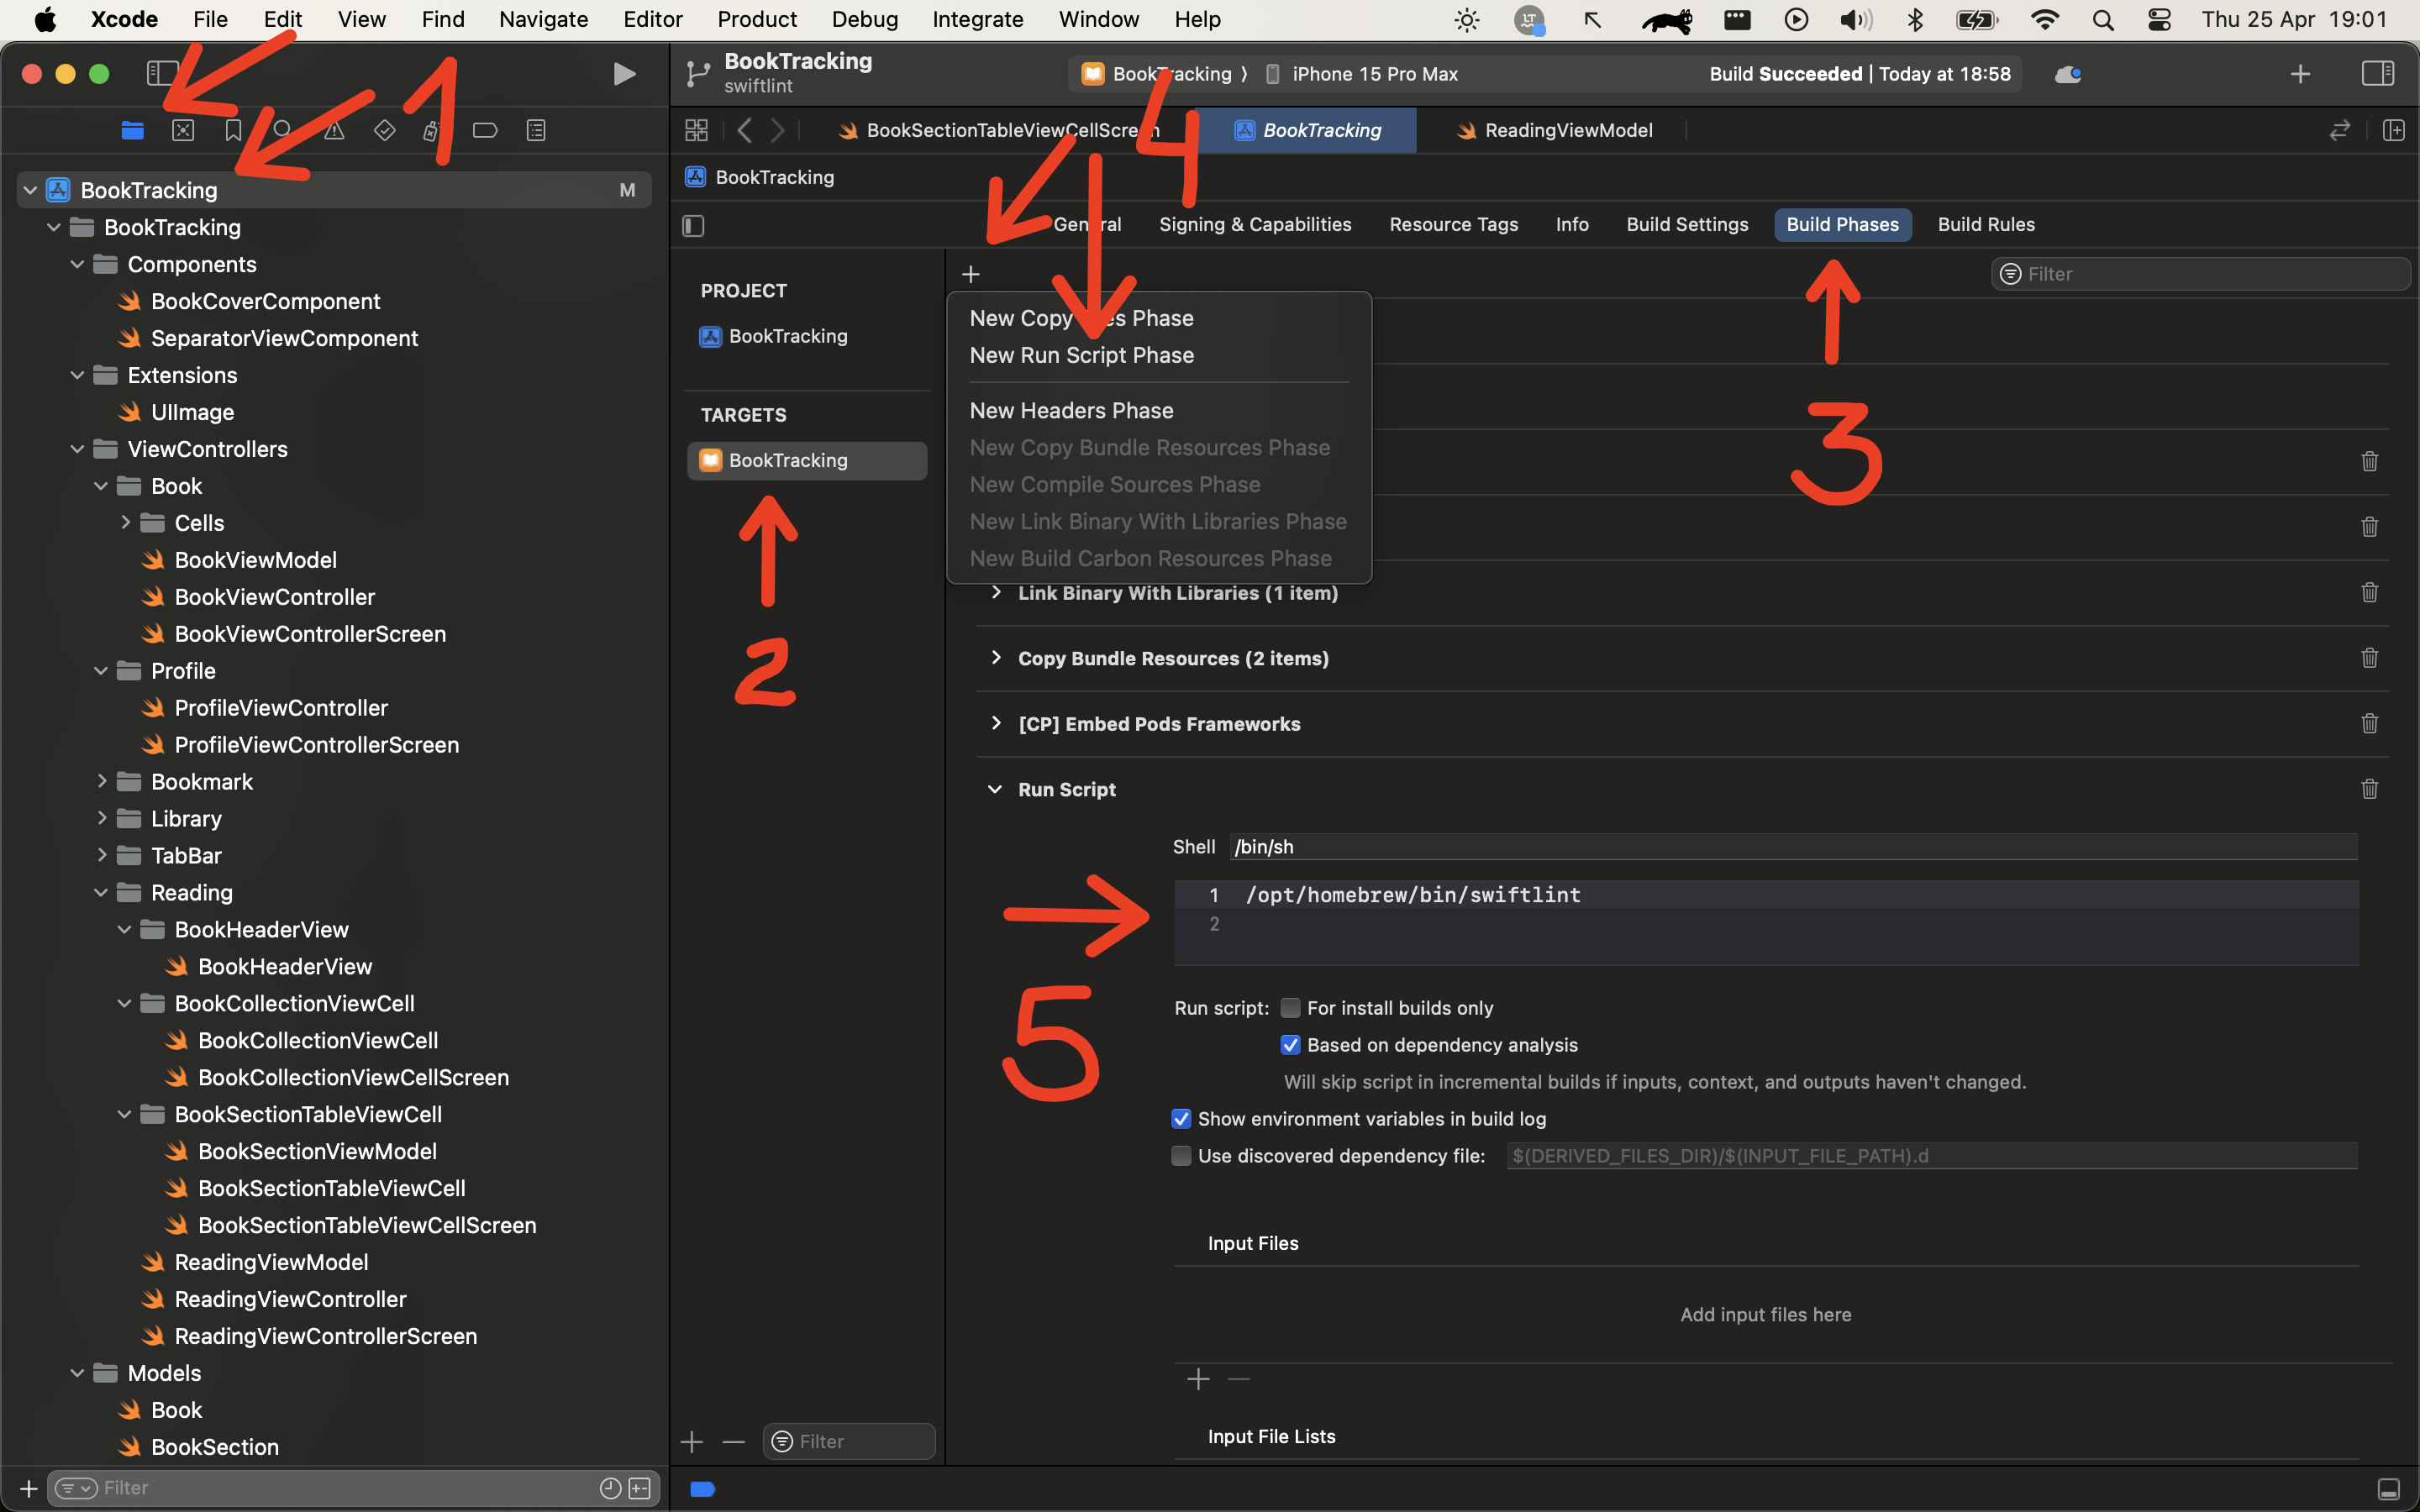The width and height of the screenshot is (2420, 1512).
Task: Click the swiftlint script line in editor
Action: (1412, 895)
